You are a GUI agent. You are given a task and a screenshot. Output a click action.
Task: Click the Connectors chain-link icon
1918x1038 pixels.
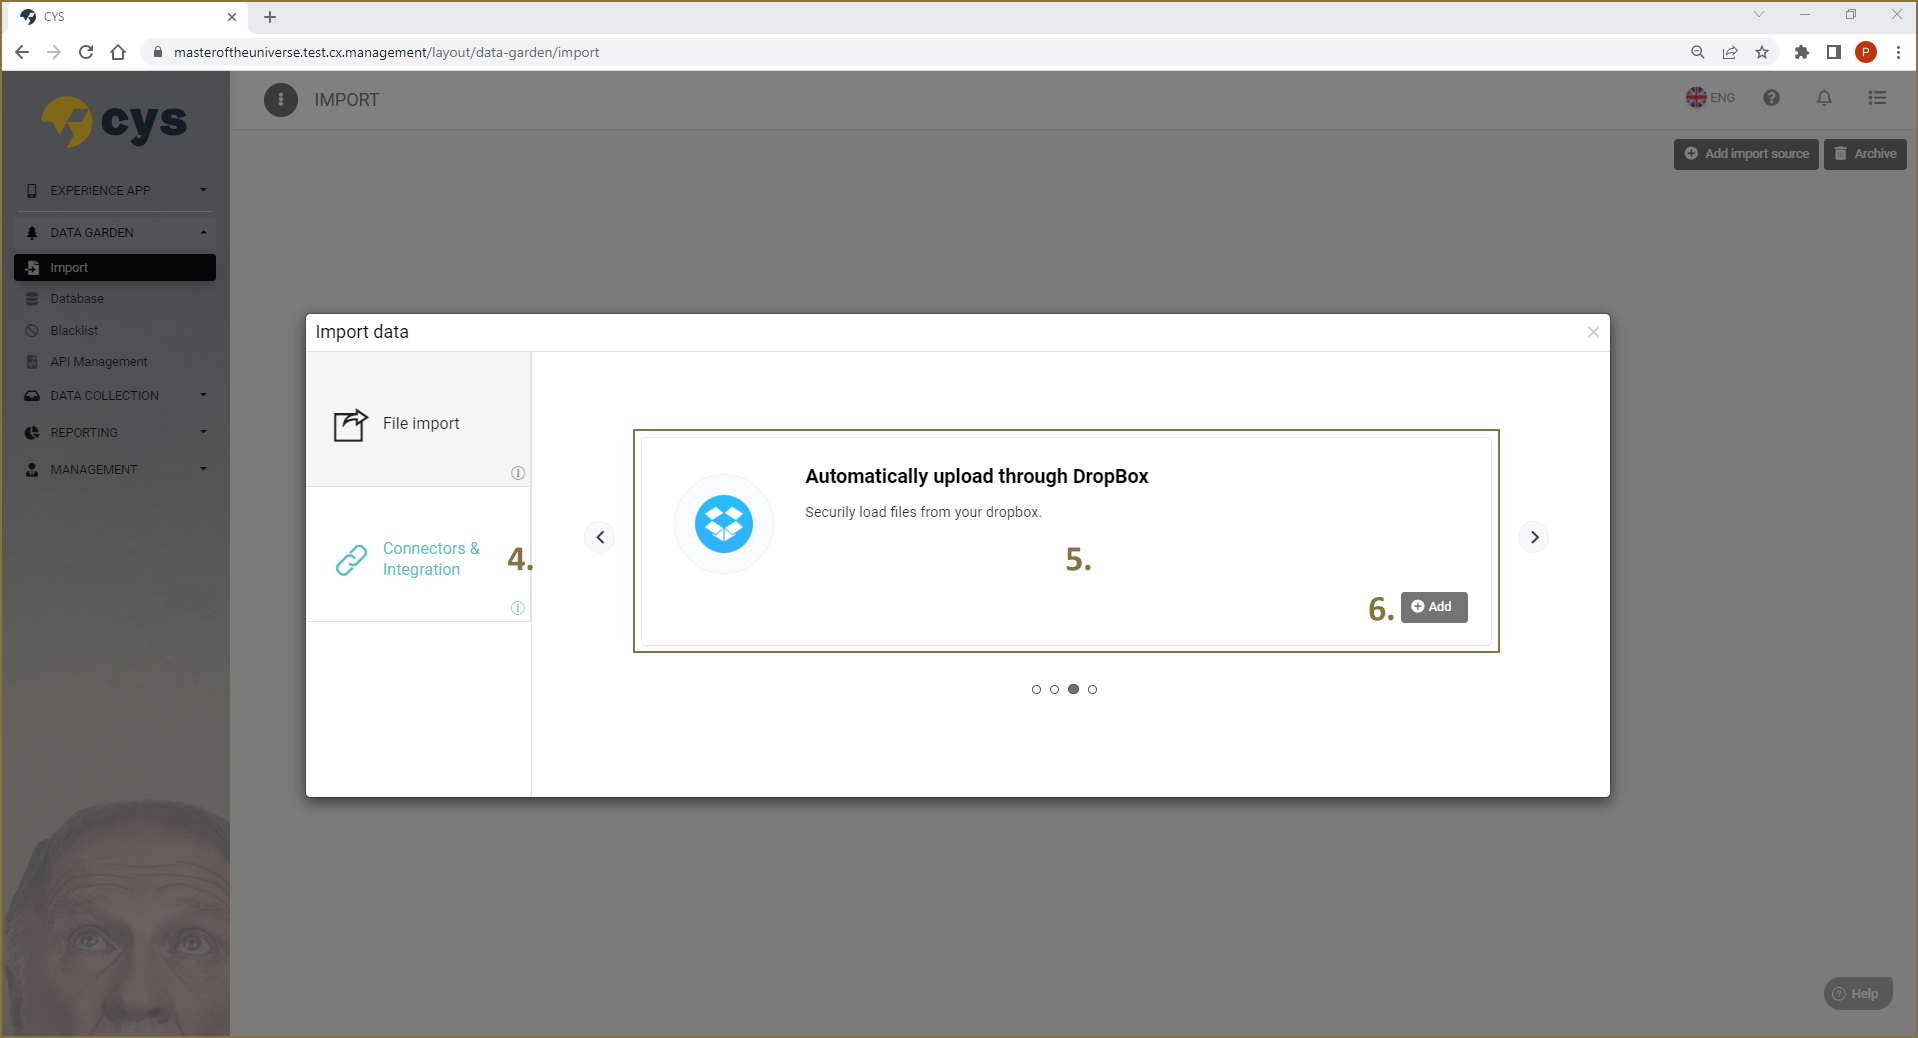click(x=351, y=560)
